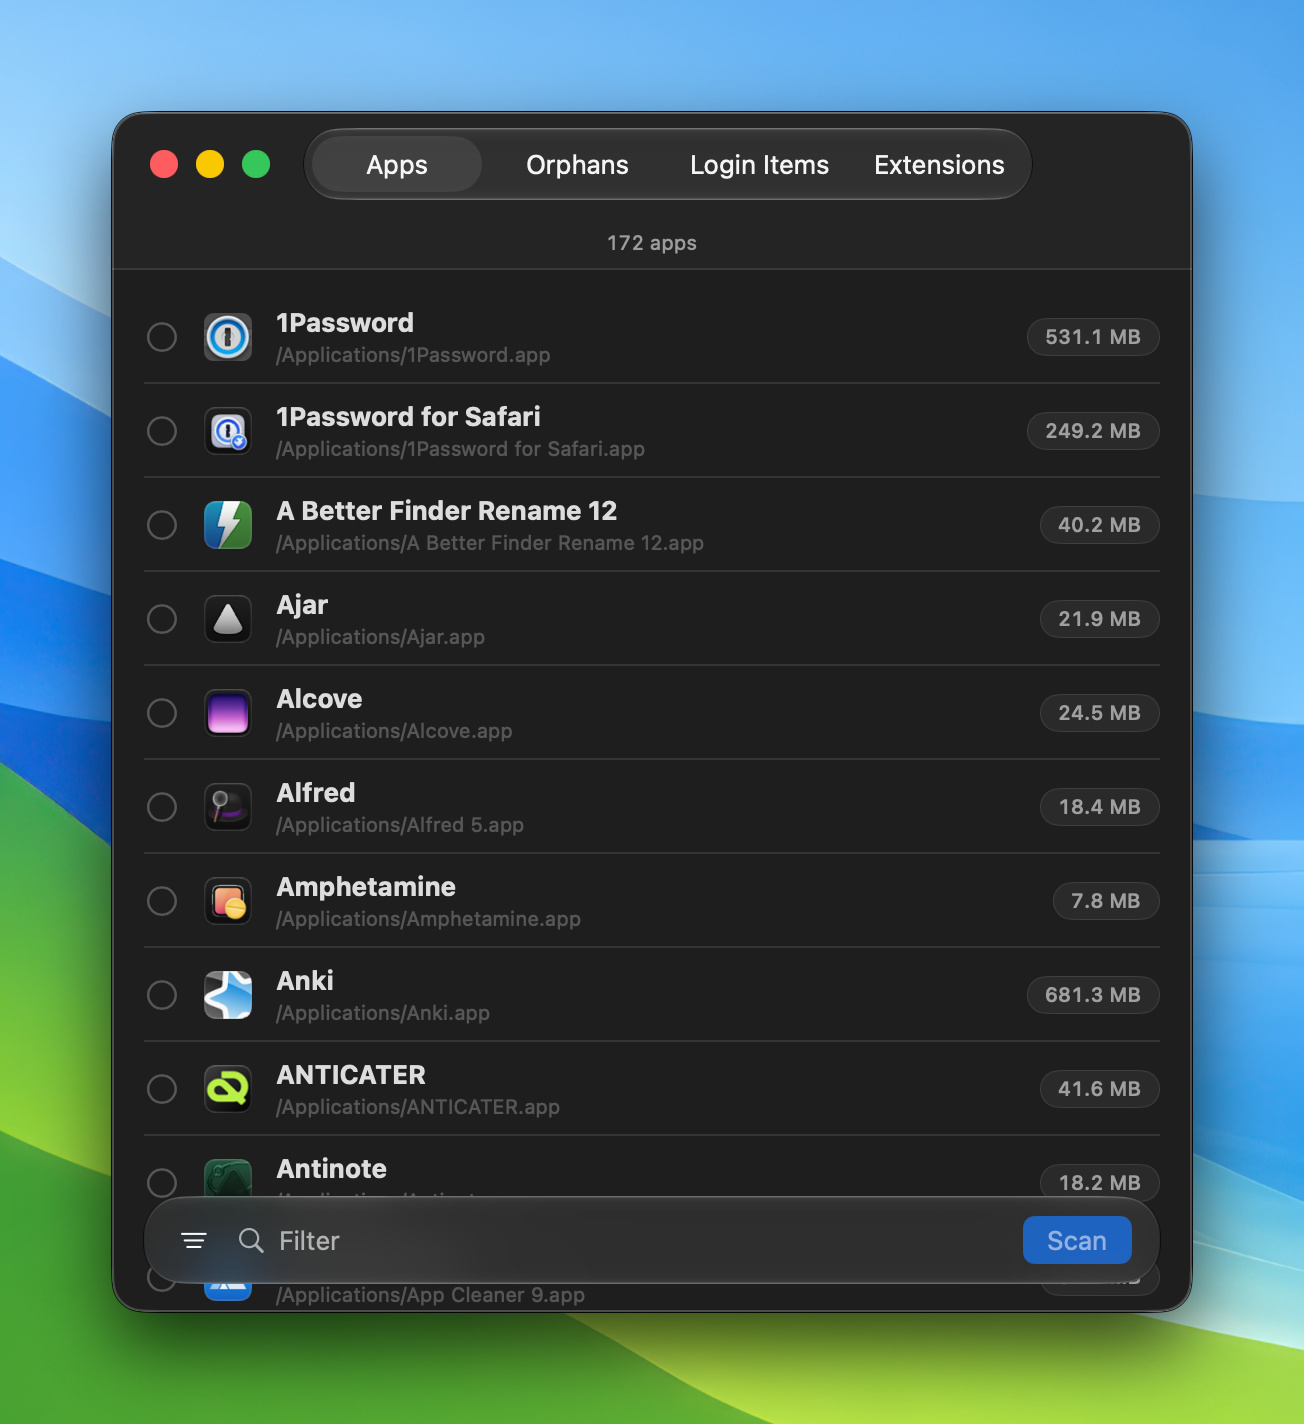Select the A Better Finder Rename 12 checkbox

(x=162, y=525)
